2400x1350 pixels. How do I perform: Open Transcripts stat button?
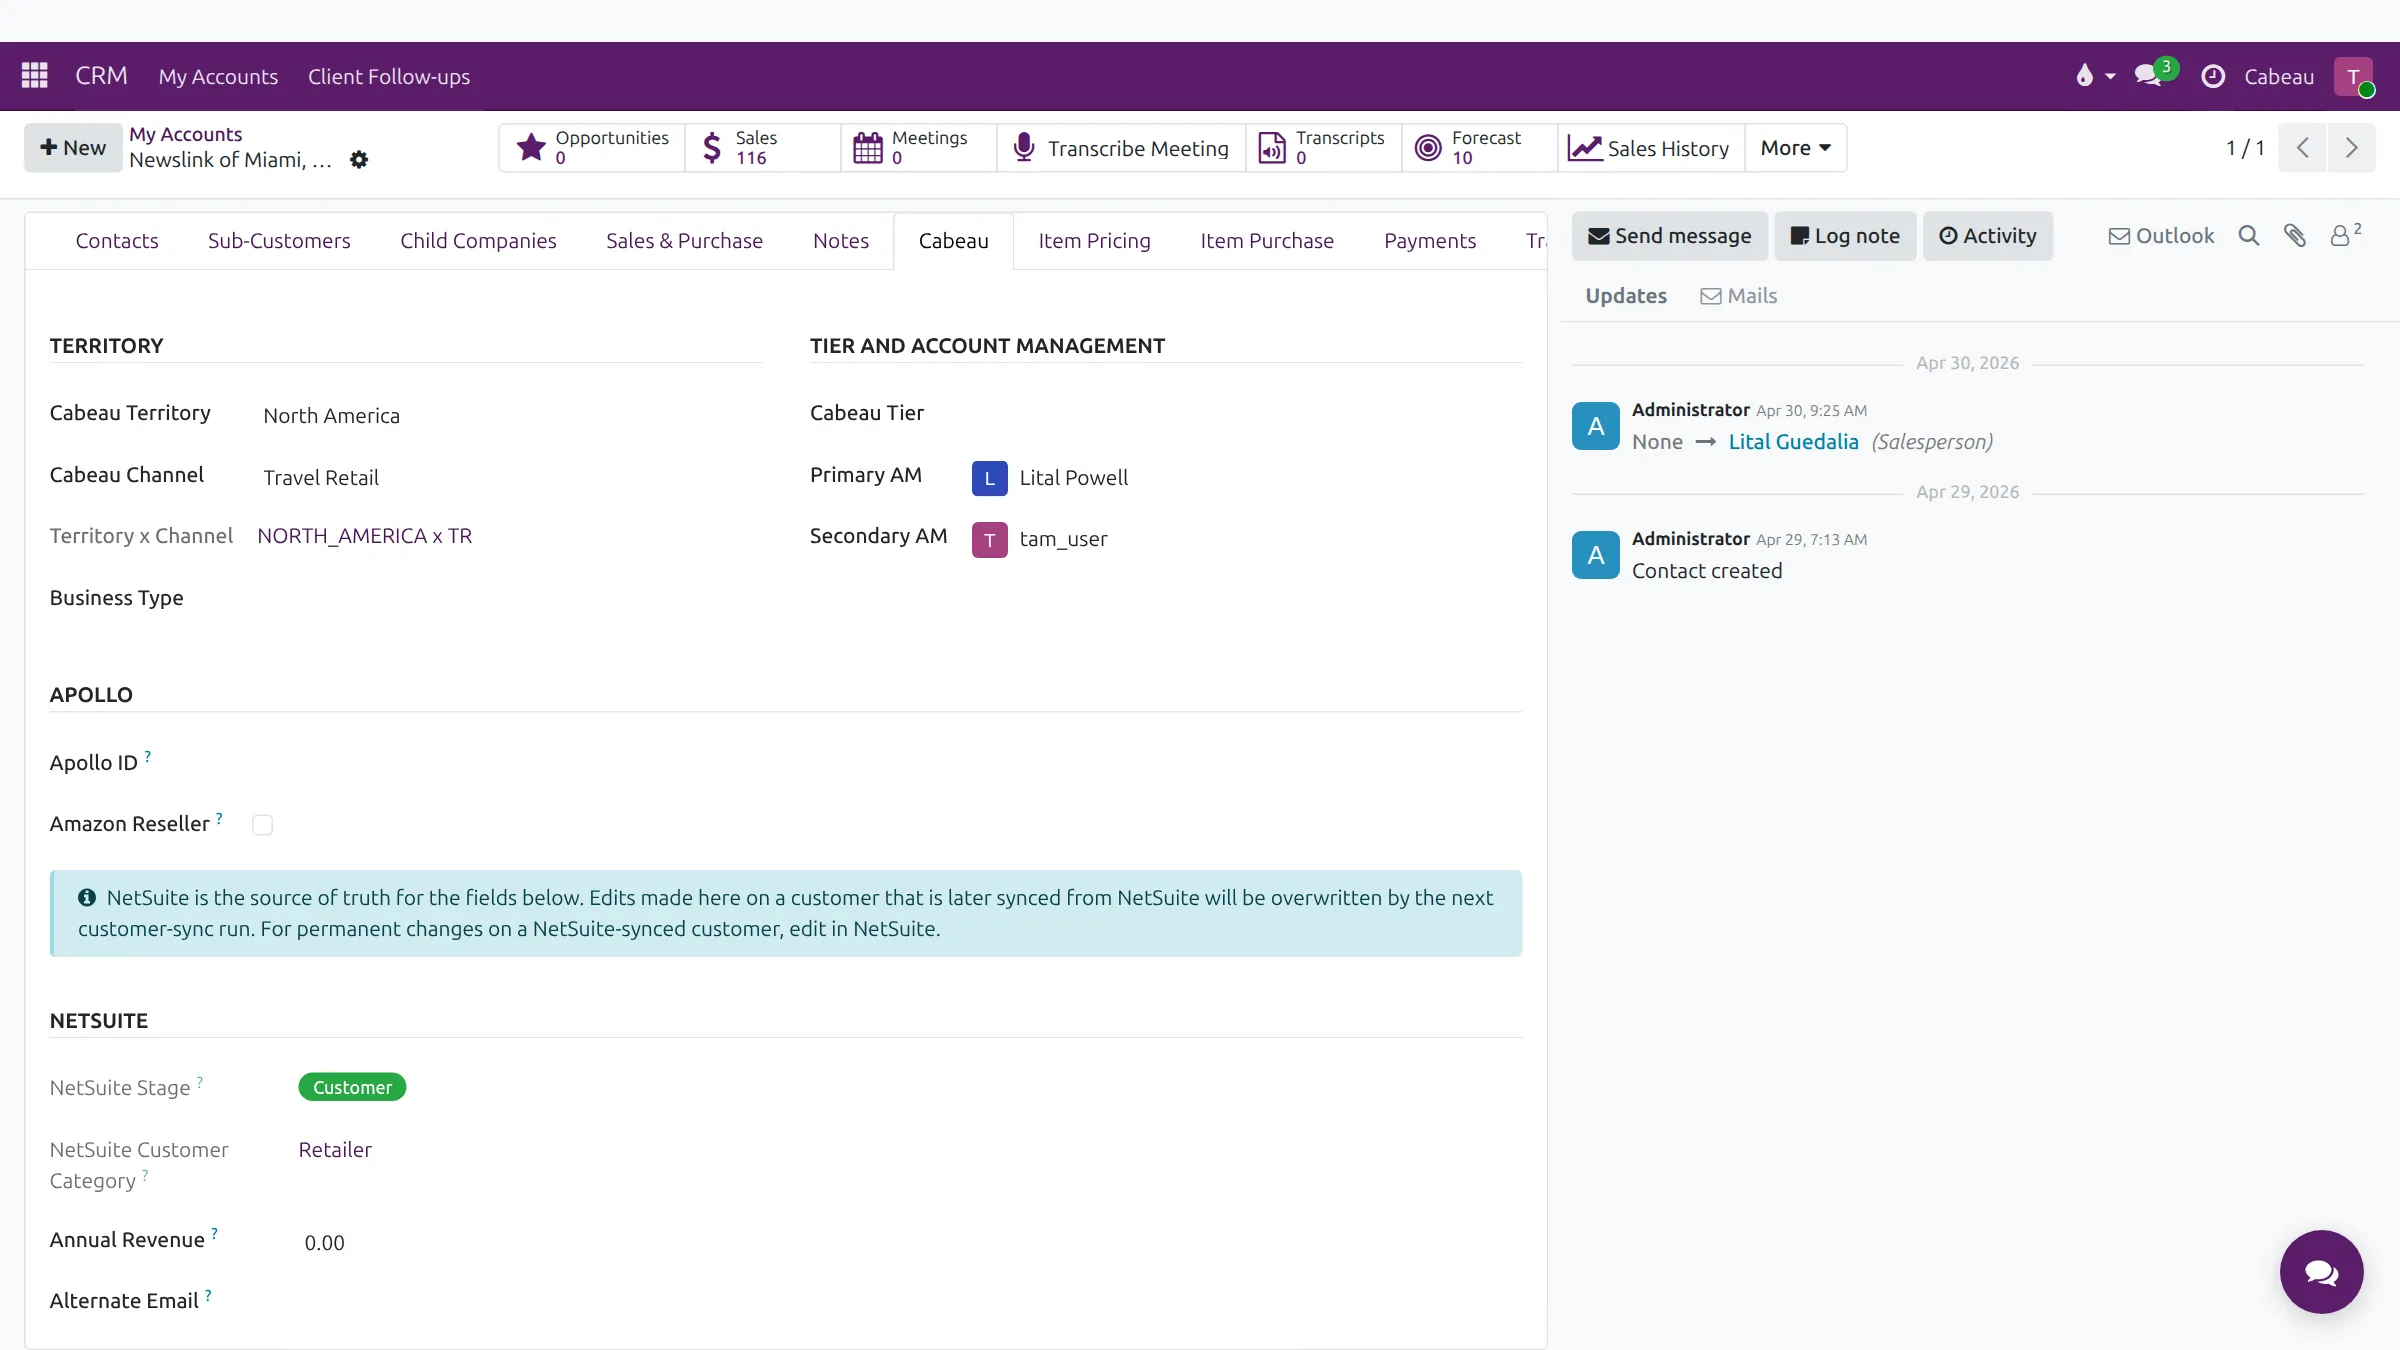[x=1324, y=148]
